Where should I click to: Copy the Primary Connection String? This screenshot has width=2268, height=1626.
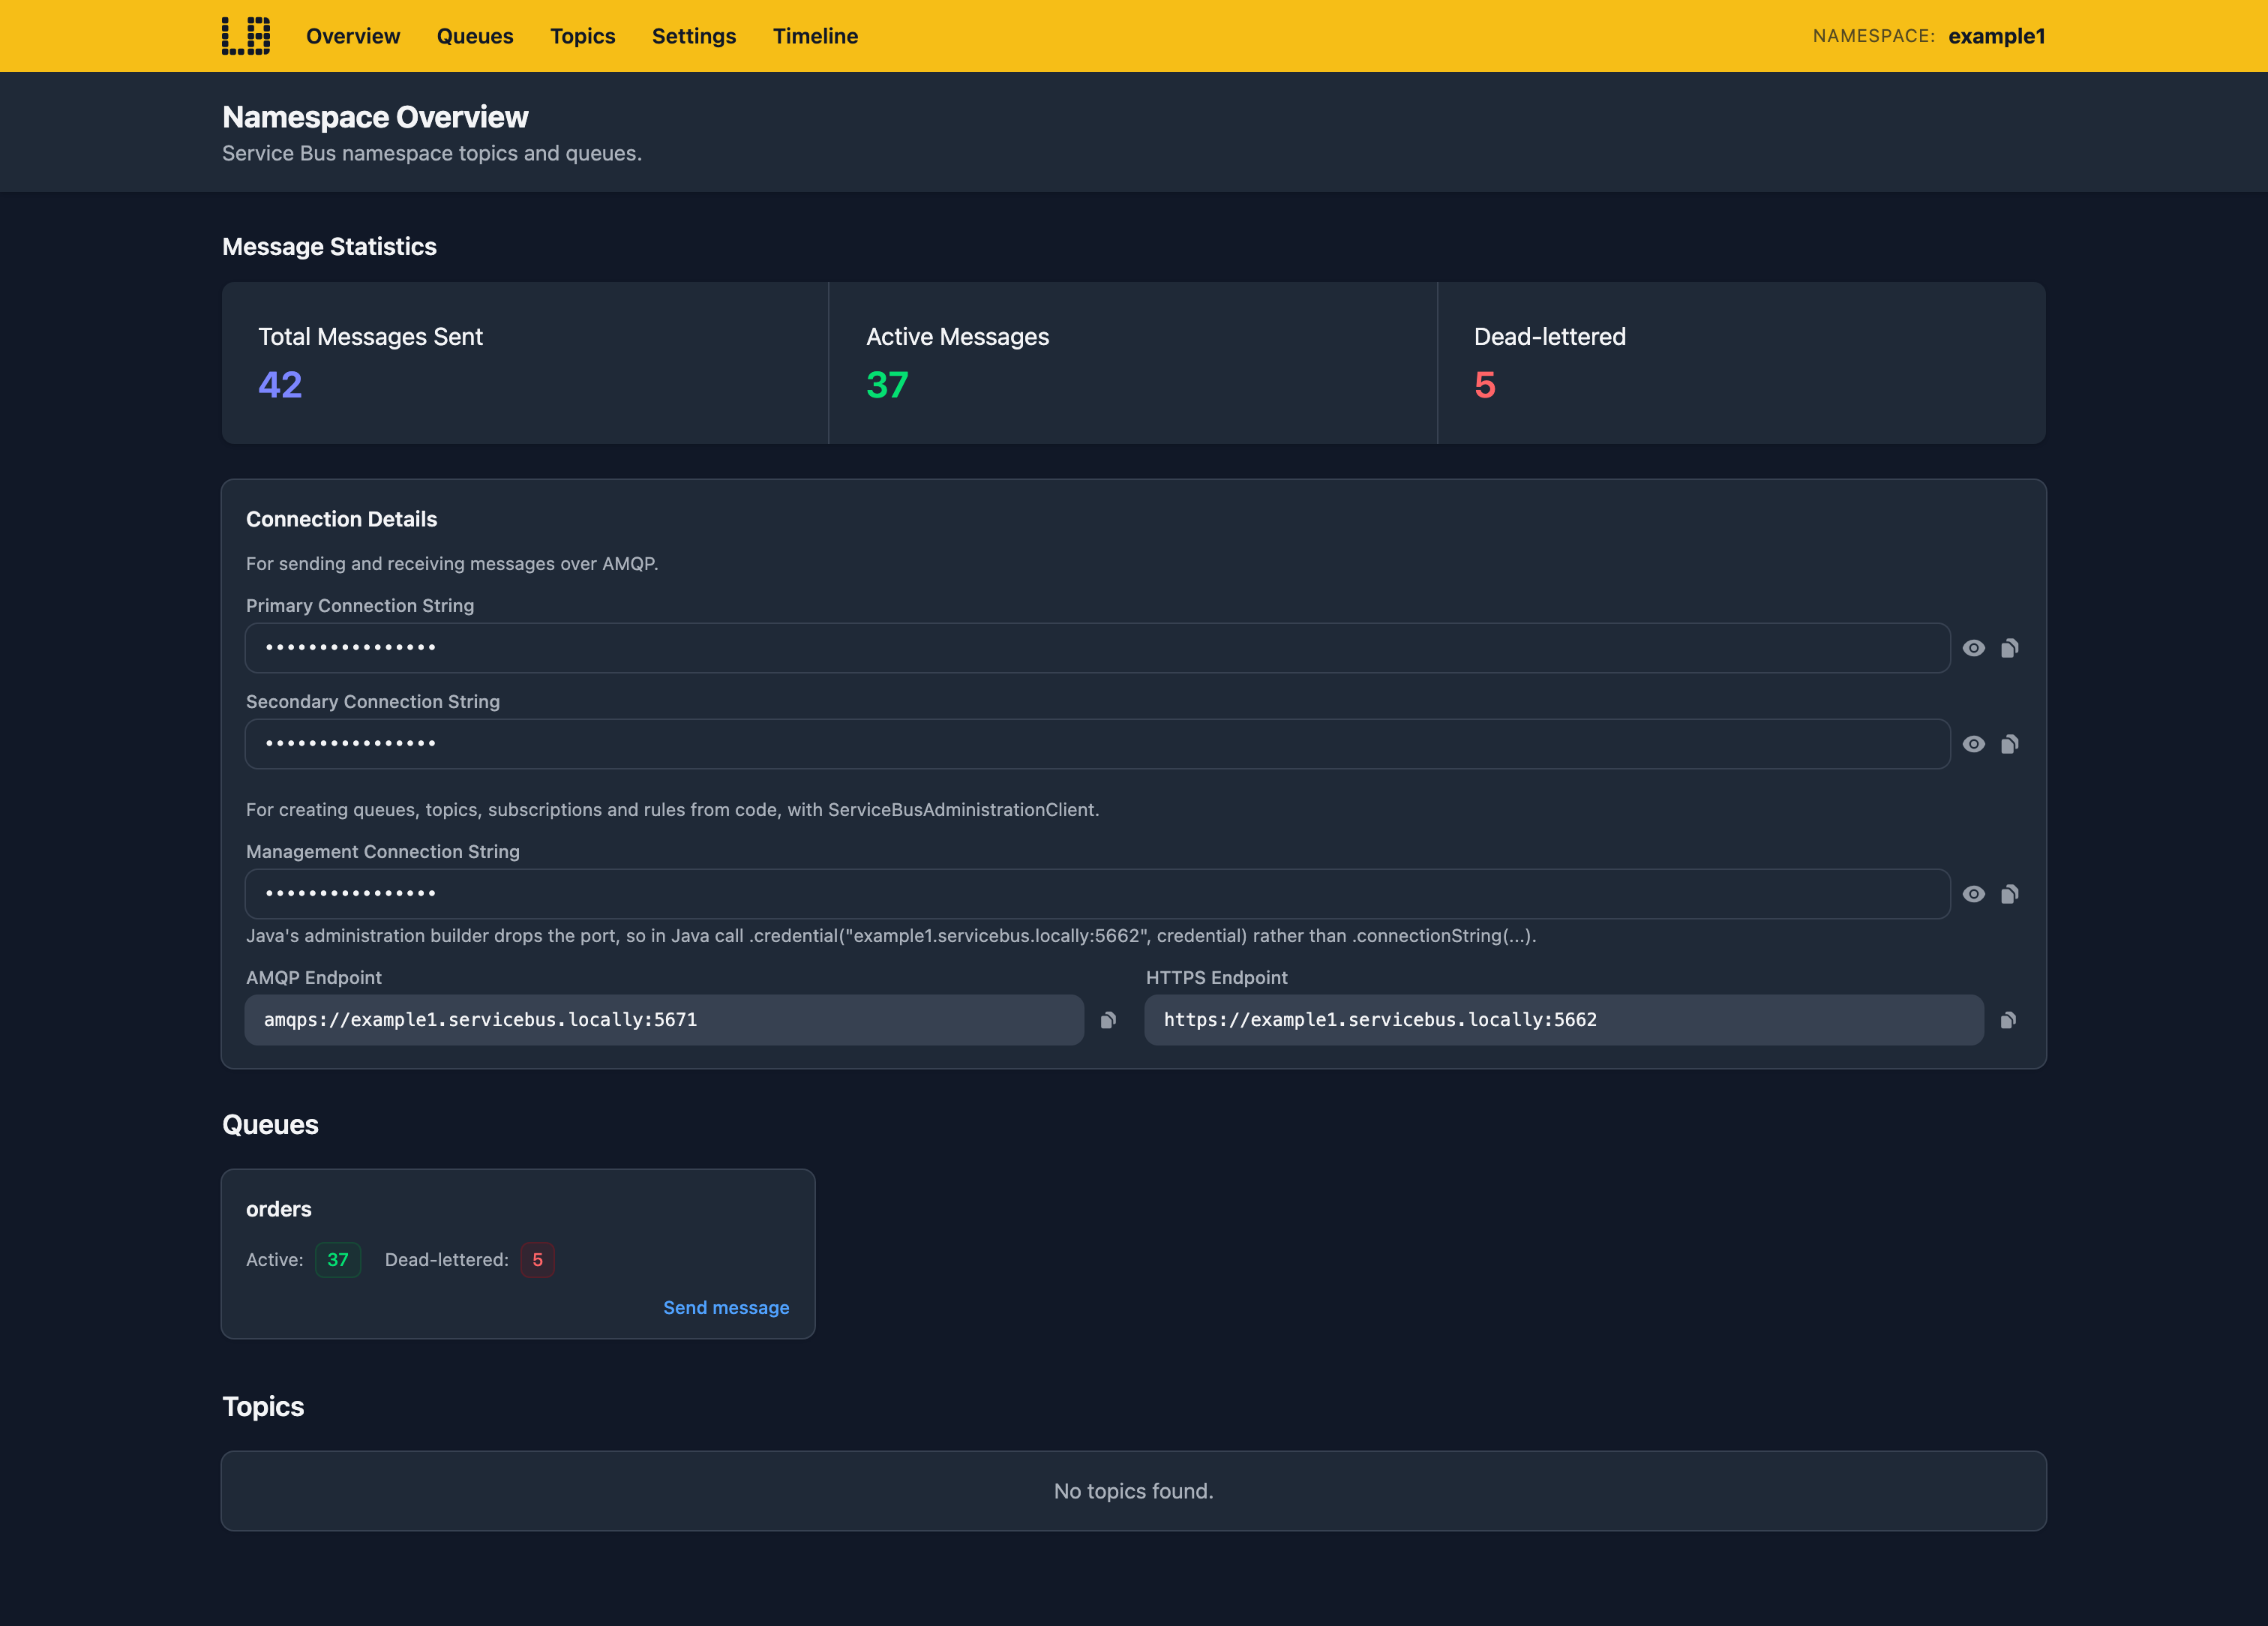(2009, 648)
